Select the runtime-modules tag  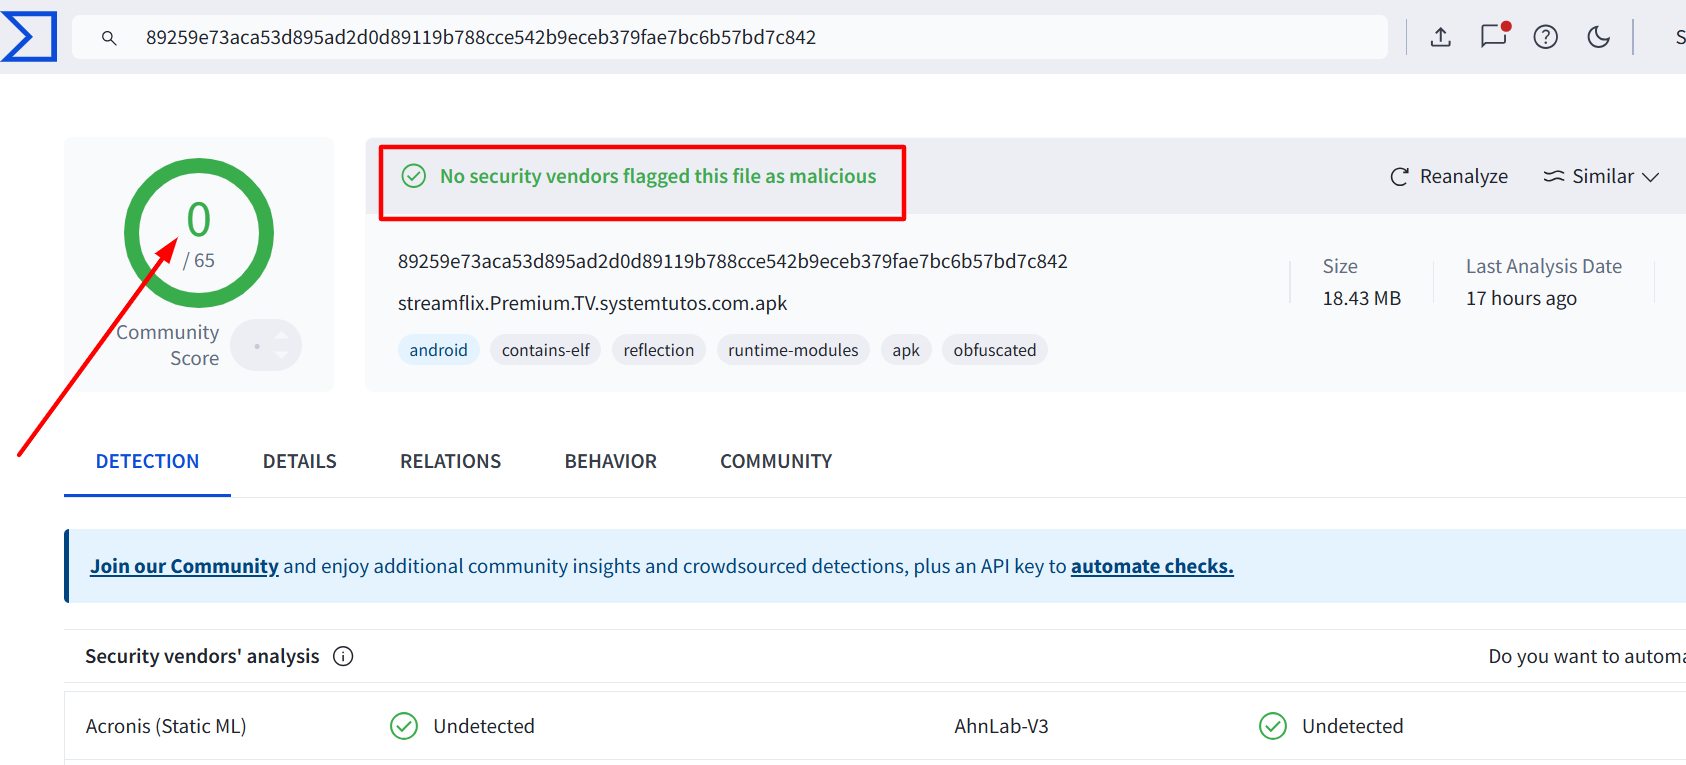793,350
